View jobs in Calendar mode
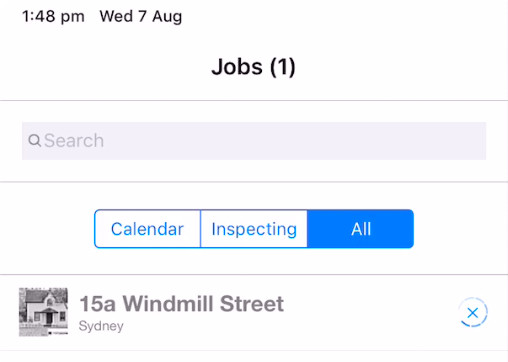The image size is (508, 362). click(147, 229)
